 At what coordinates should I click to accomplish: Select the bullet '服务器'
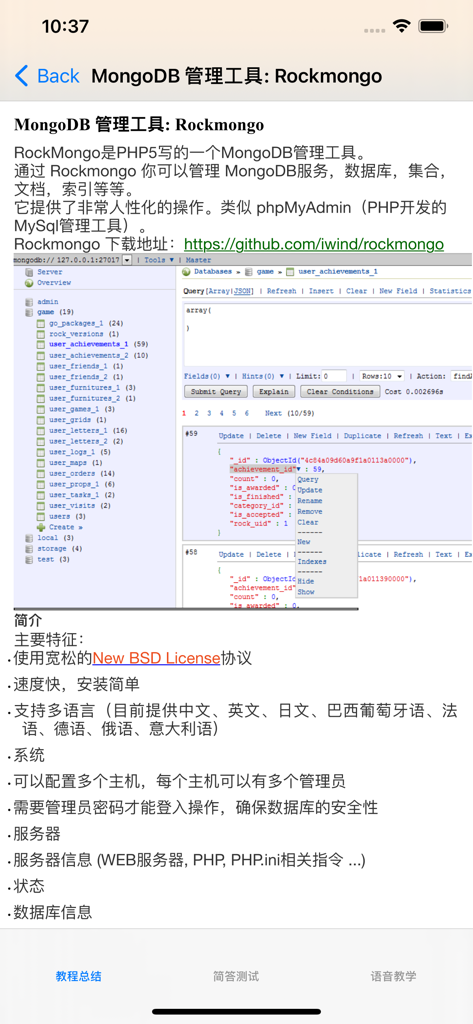tap(37, 833)
